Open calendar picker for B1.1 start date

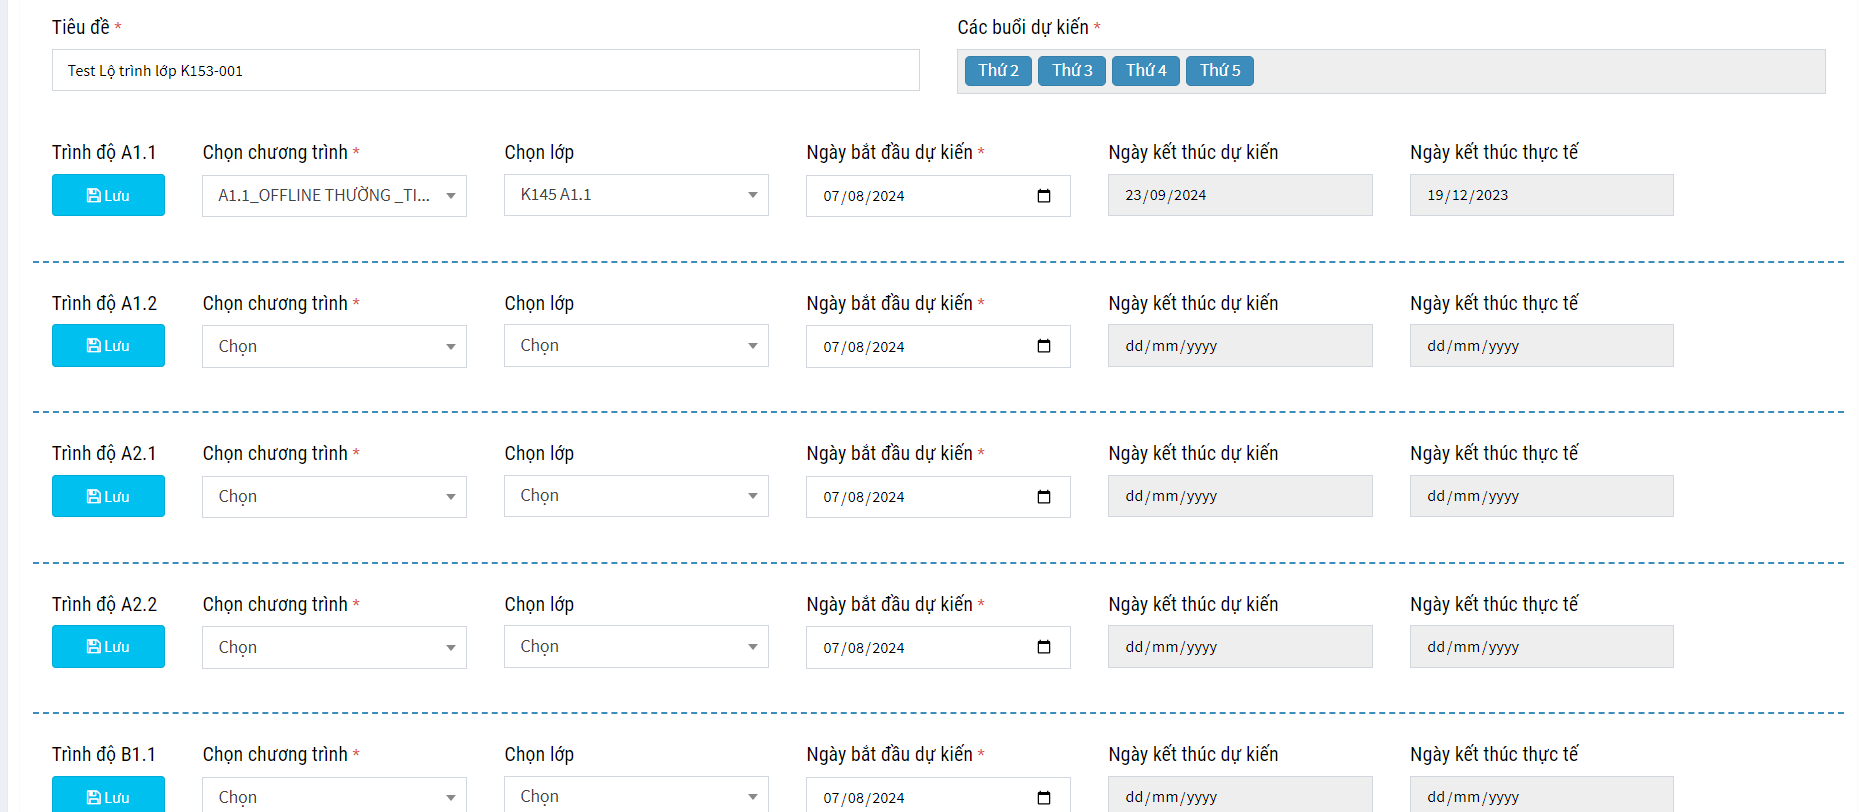[1044, 798]
